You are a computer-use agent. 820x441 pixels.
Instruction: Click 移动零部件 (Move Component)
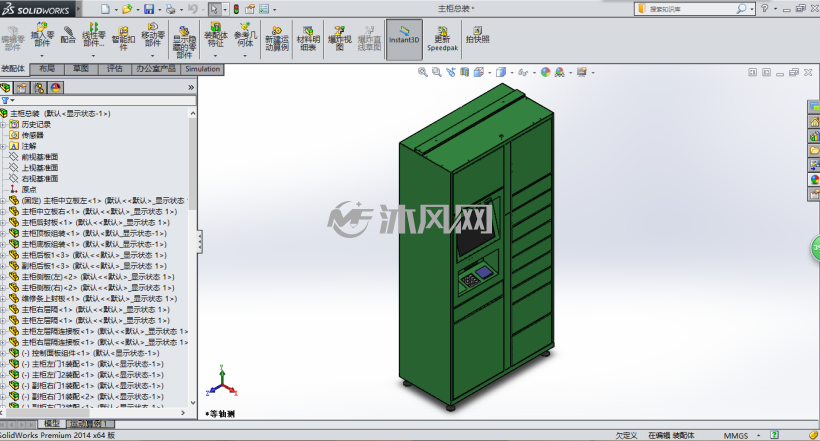tap(153, 36)
